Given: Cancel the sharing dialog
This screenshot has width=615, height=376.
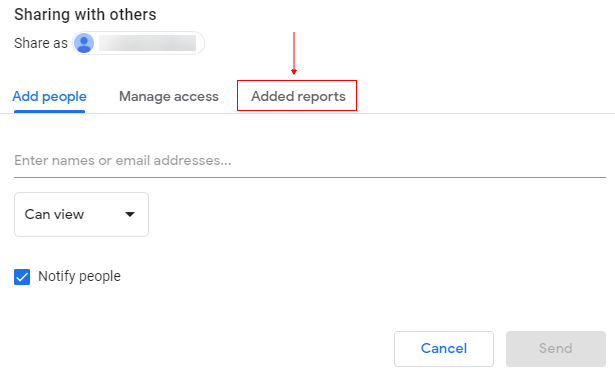Looking at the screenshot, I should [444, 349].
